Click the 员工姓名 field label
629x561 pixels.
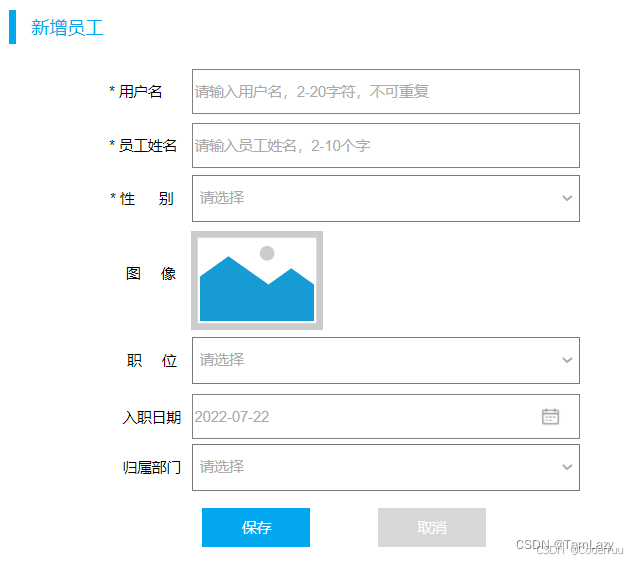point(147,146)
